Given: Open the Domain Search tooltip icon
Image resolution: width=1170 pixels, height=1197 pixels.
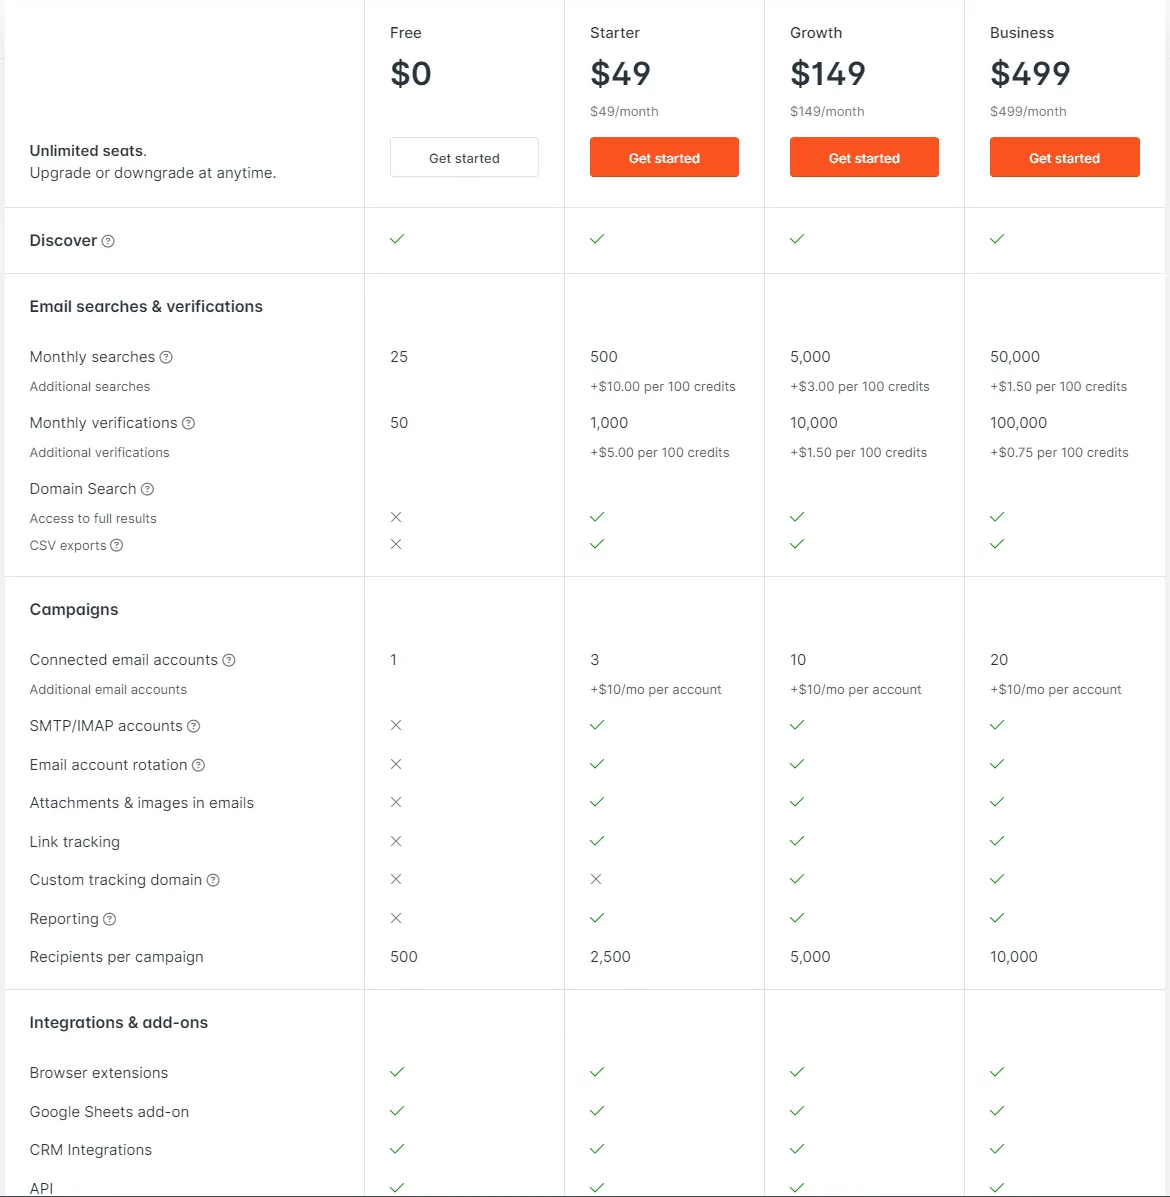Looking at the screenshot, I should [147, 489].
